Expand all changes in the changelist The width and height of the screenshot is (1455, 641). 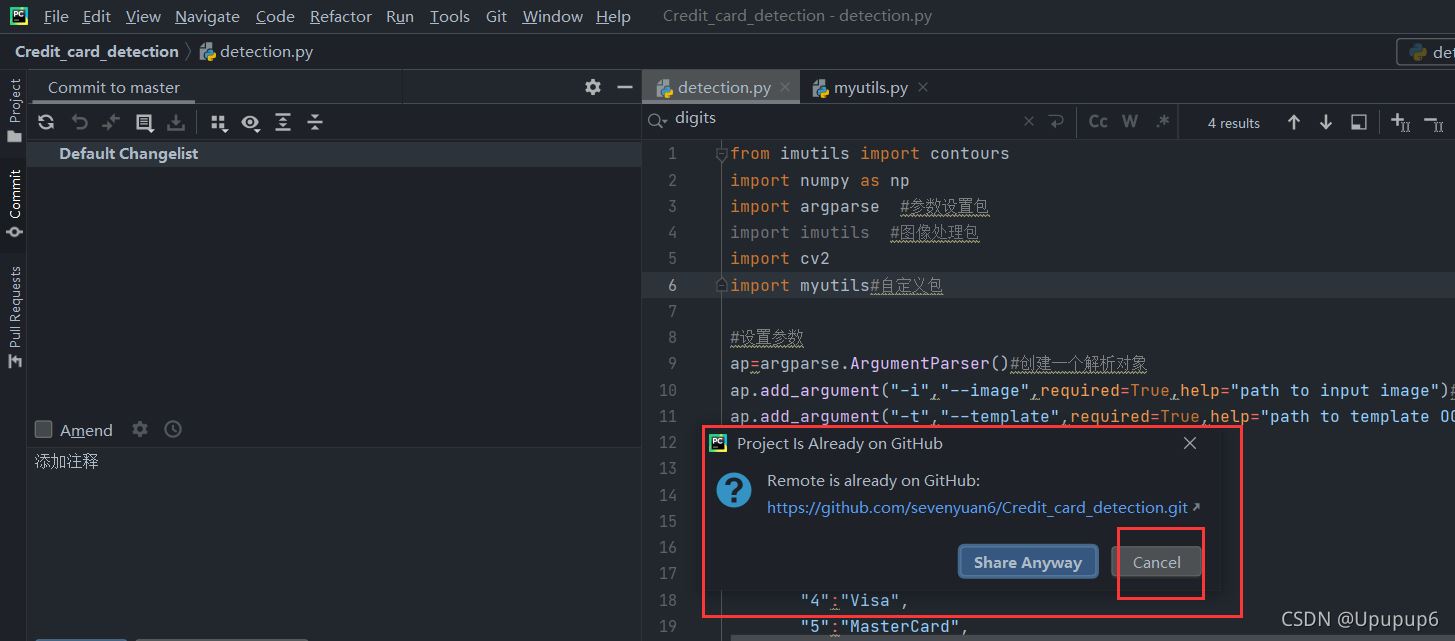point(283,122)
